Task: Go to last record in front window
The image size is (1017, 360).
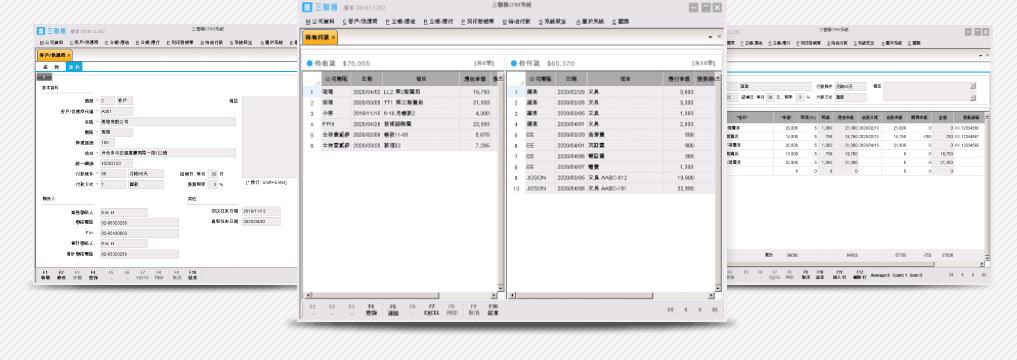Action: pyautogui.click(x=715, y=310)
